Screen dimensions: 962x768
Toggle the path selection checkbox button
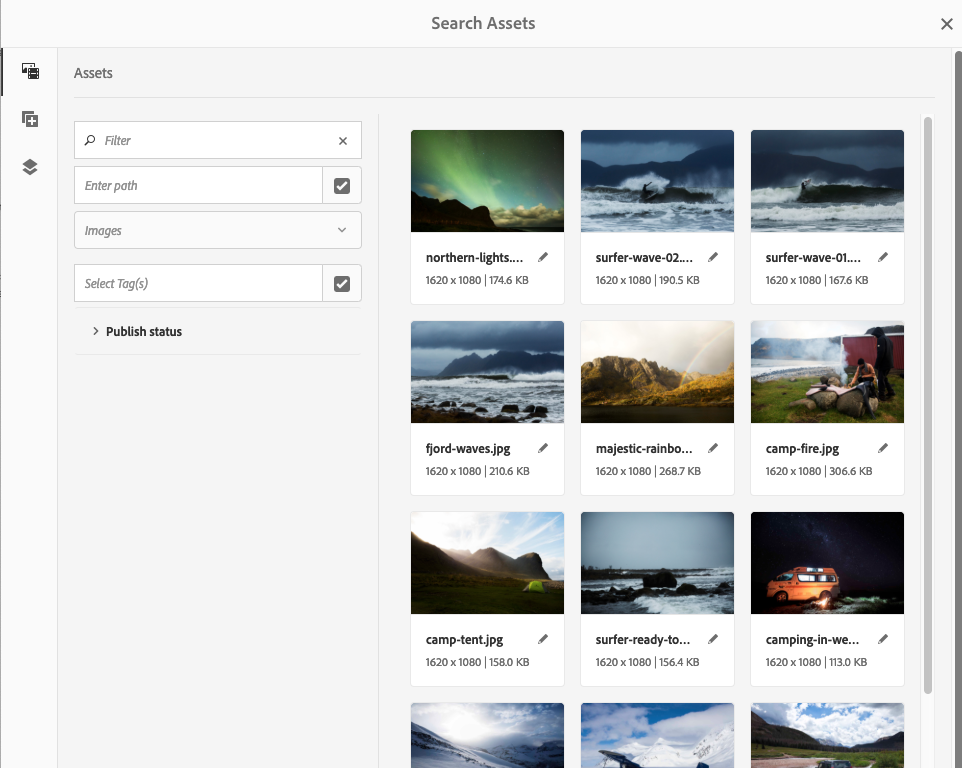pos(342,185)
